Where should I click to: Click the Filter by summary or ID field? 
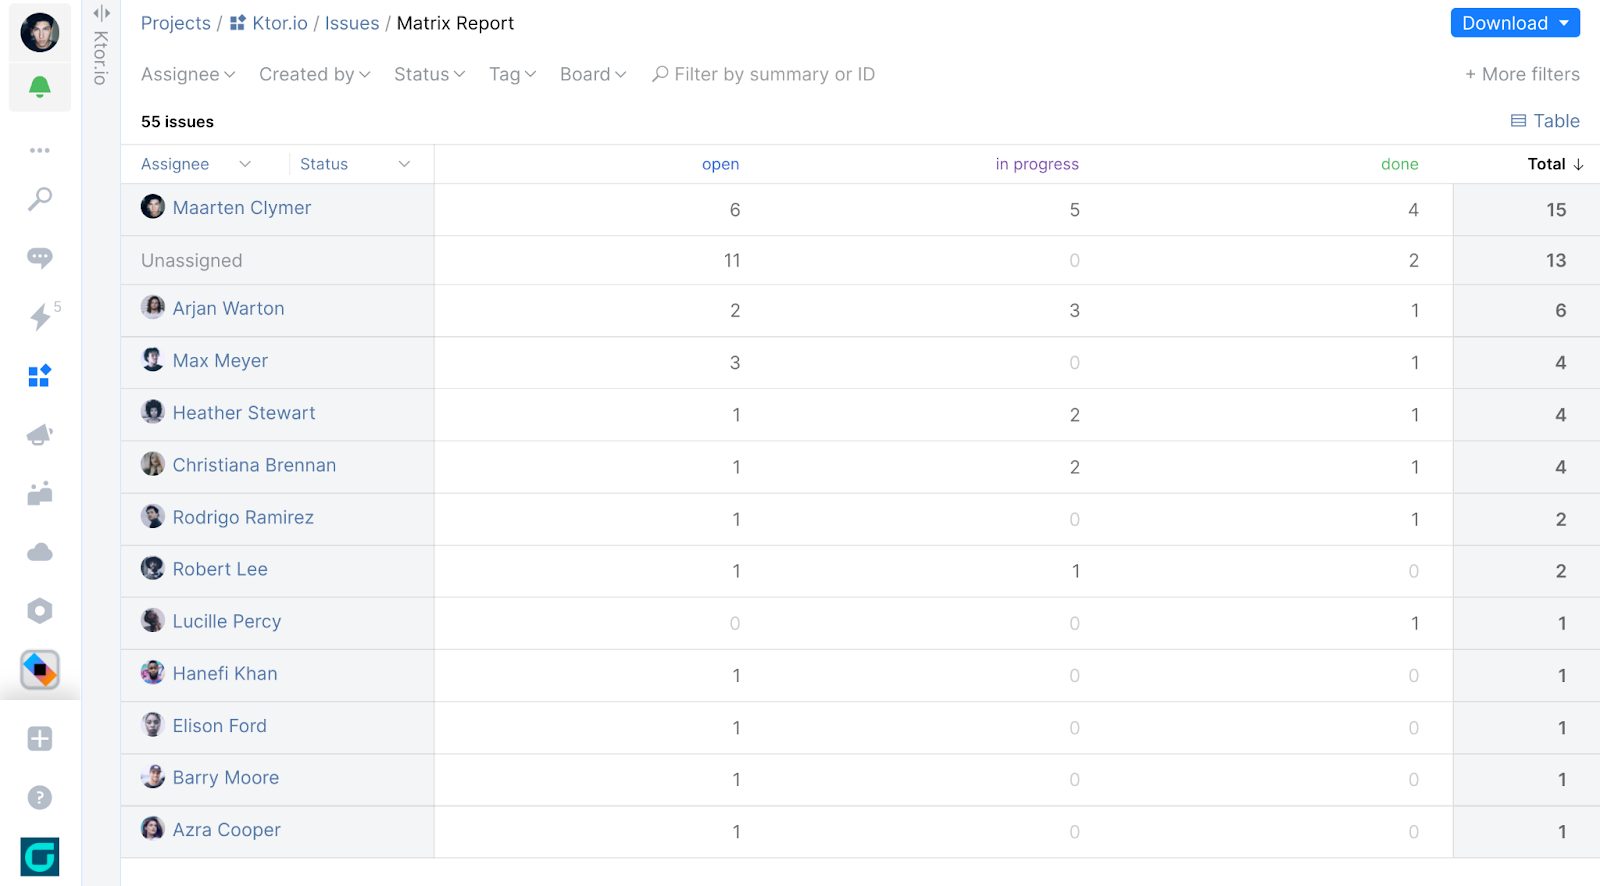click(x=764, y=74)
